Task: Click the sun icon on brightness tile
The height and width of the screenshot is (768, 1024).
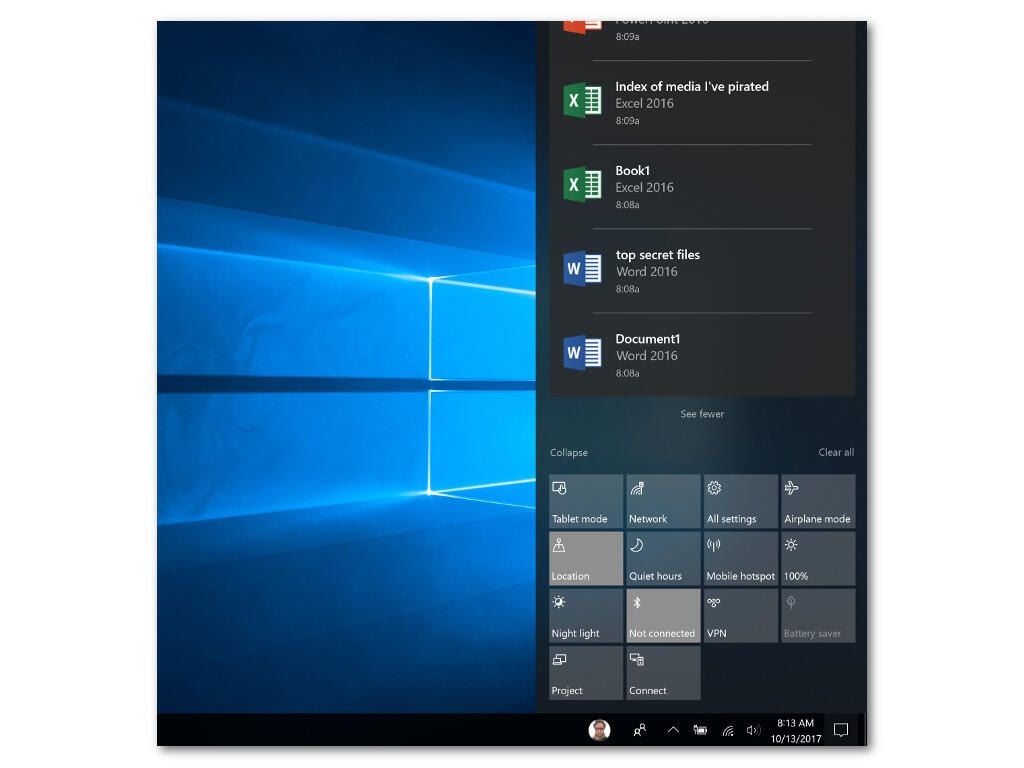Action: 791,545
